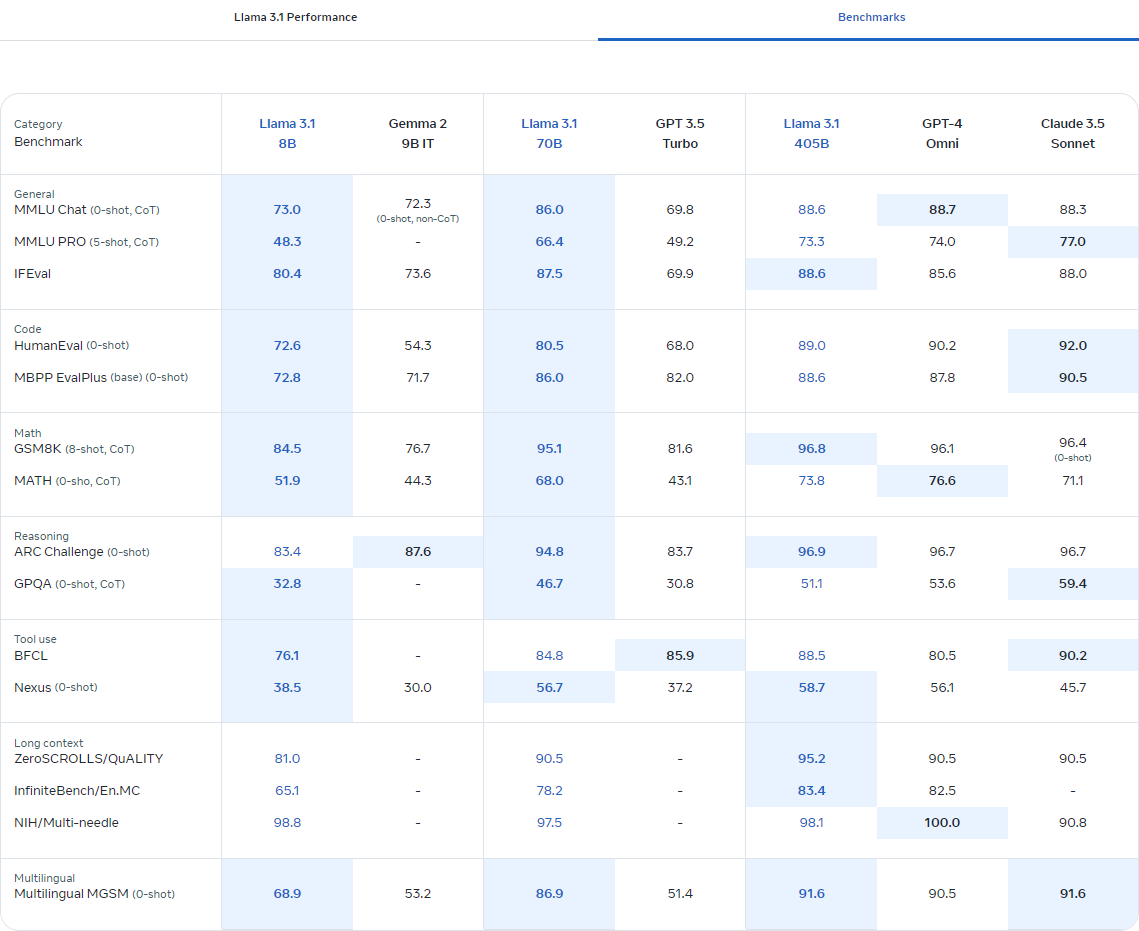Select the InfiniteBench/En.MC row label
1139x931 pixels.
tap(77, 791)
